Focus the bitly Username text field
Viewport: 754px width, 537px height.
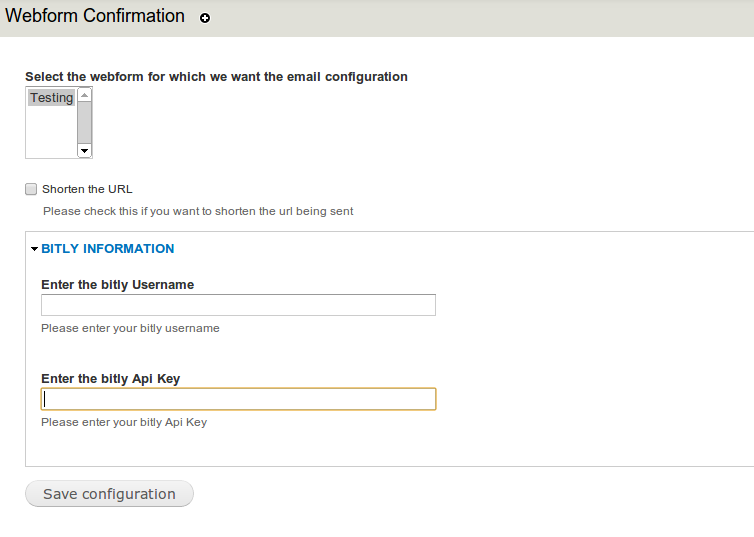[x=238, y=305]
